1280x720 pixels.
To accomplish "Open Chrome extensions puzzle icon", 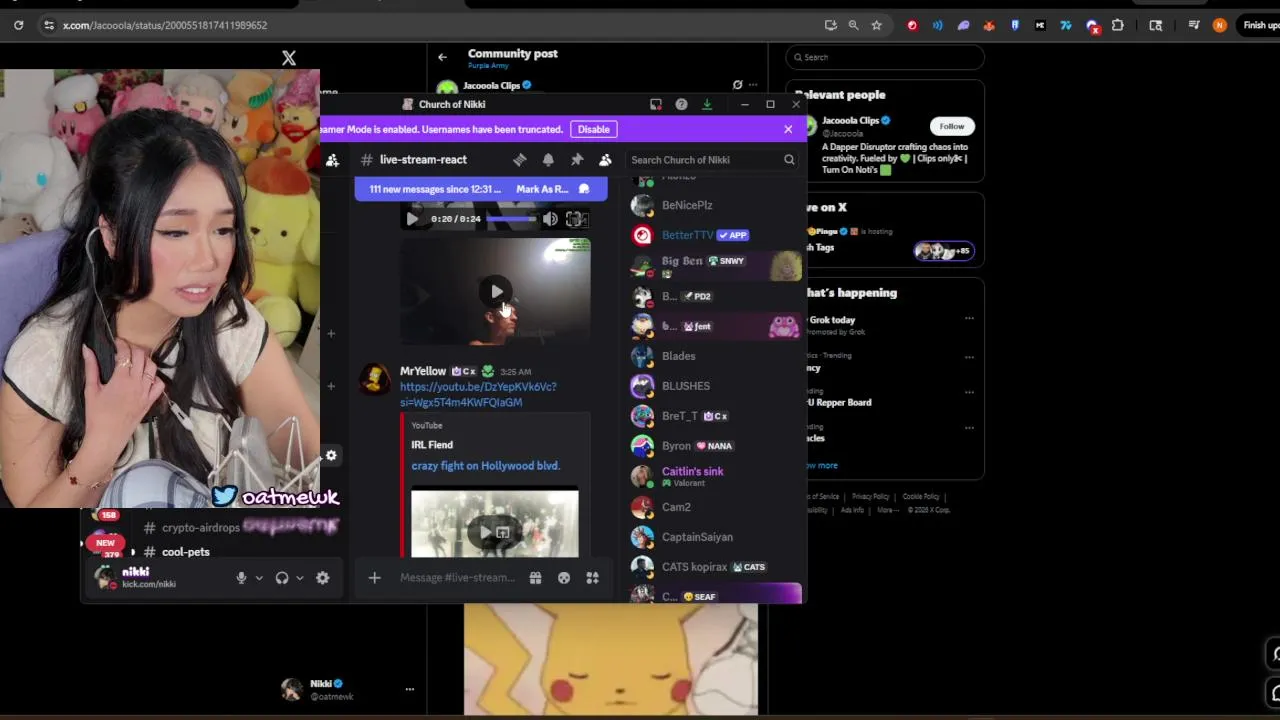I will coord(1118,25).
